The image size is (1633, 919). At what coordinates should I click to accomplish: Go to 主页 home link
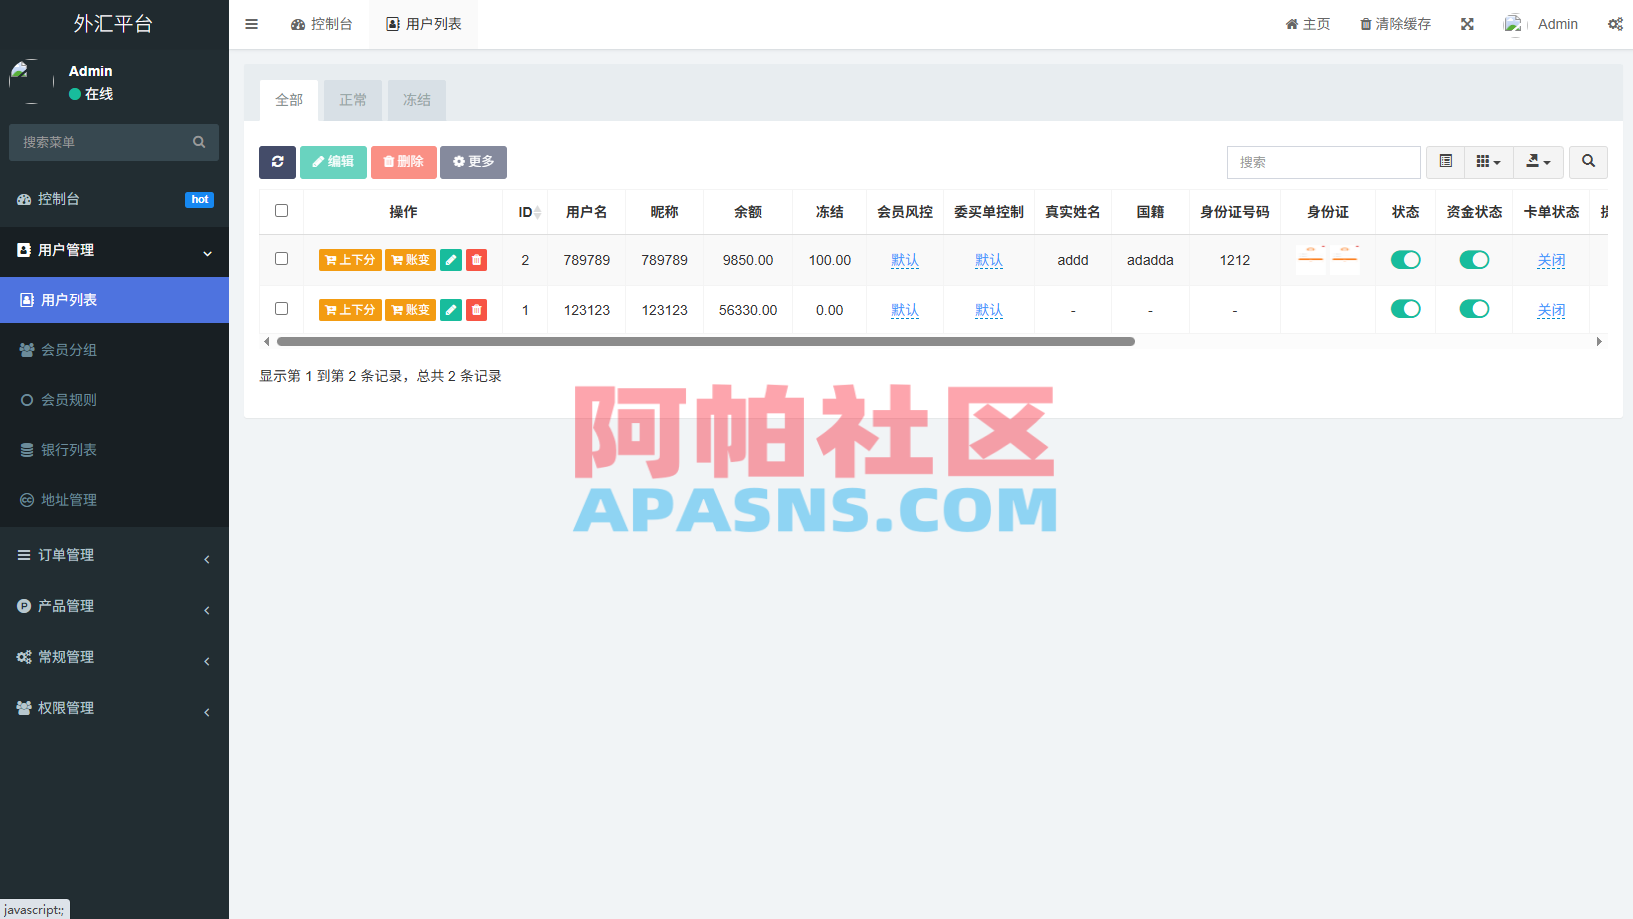click(1308, 24)
